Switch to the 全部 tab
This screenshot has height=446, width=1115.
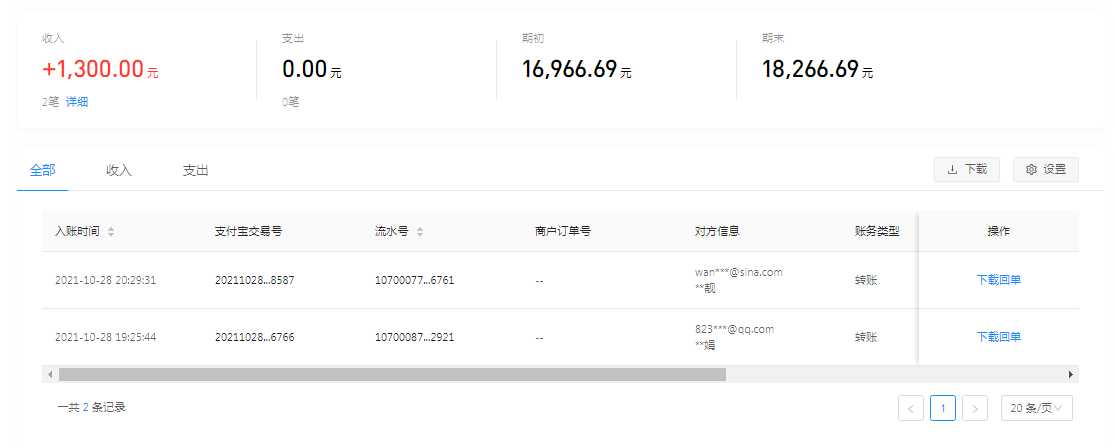pos(43,171)
